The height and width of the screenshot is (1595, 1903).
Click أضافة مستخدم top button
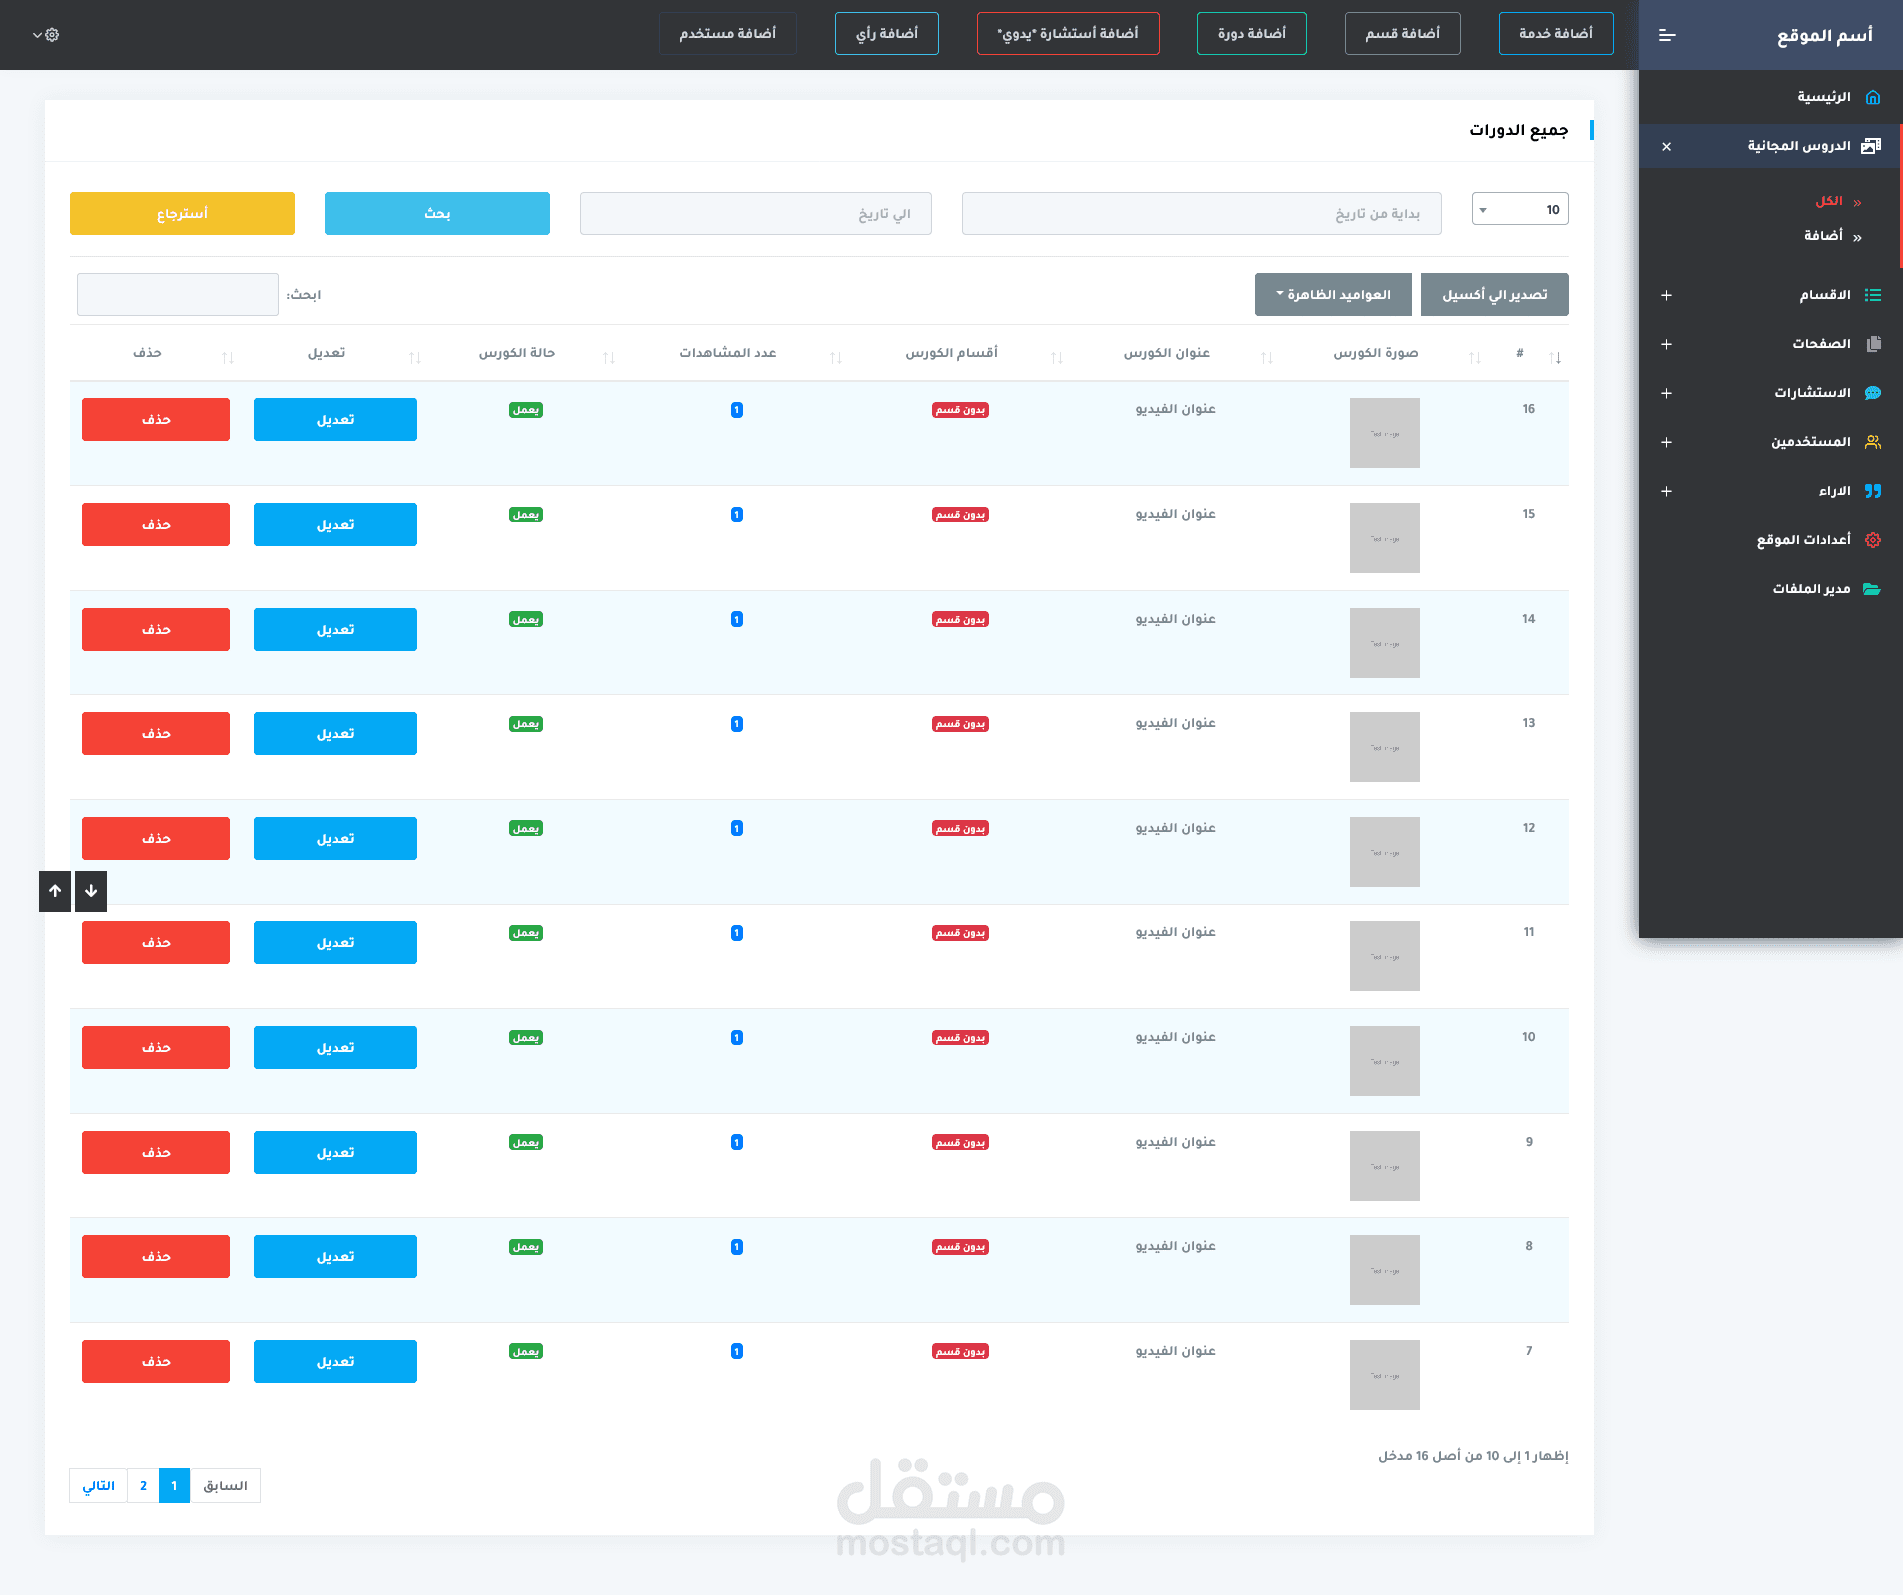[728, 34]
